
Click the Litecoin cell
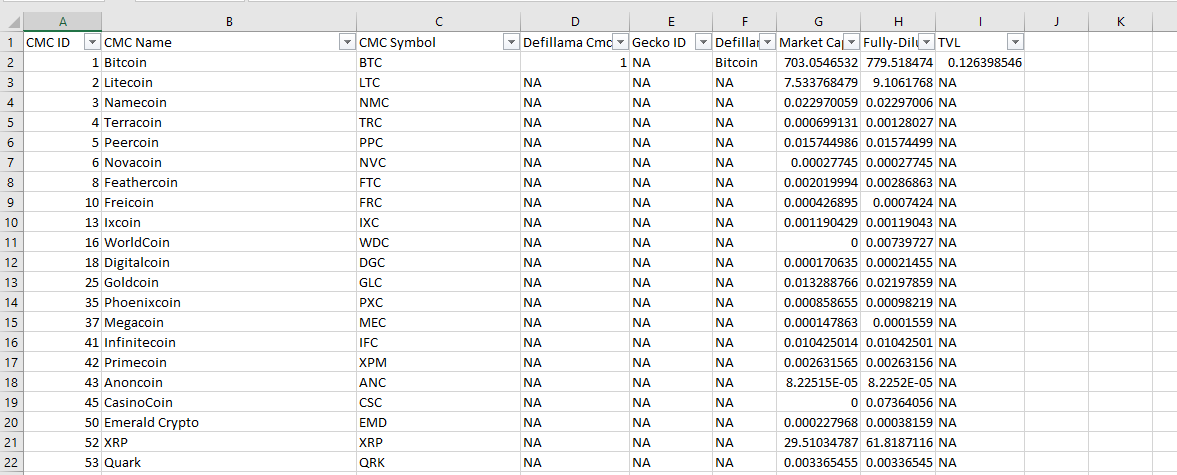(229, 83)
